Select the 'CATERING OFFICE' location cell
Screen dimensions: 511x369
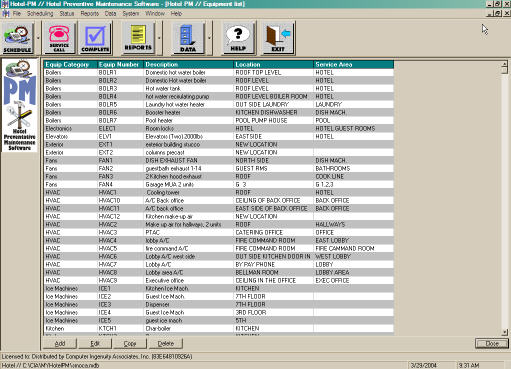[x=274, y=232]
